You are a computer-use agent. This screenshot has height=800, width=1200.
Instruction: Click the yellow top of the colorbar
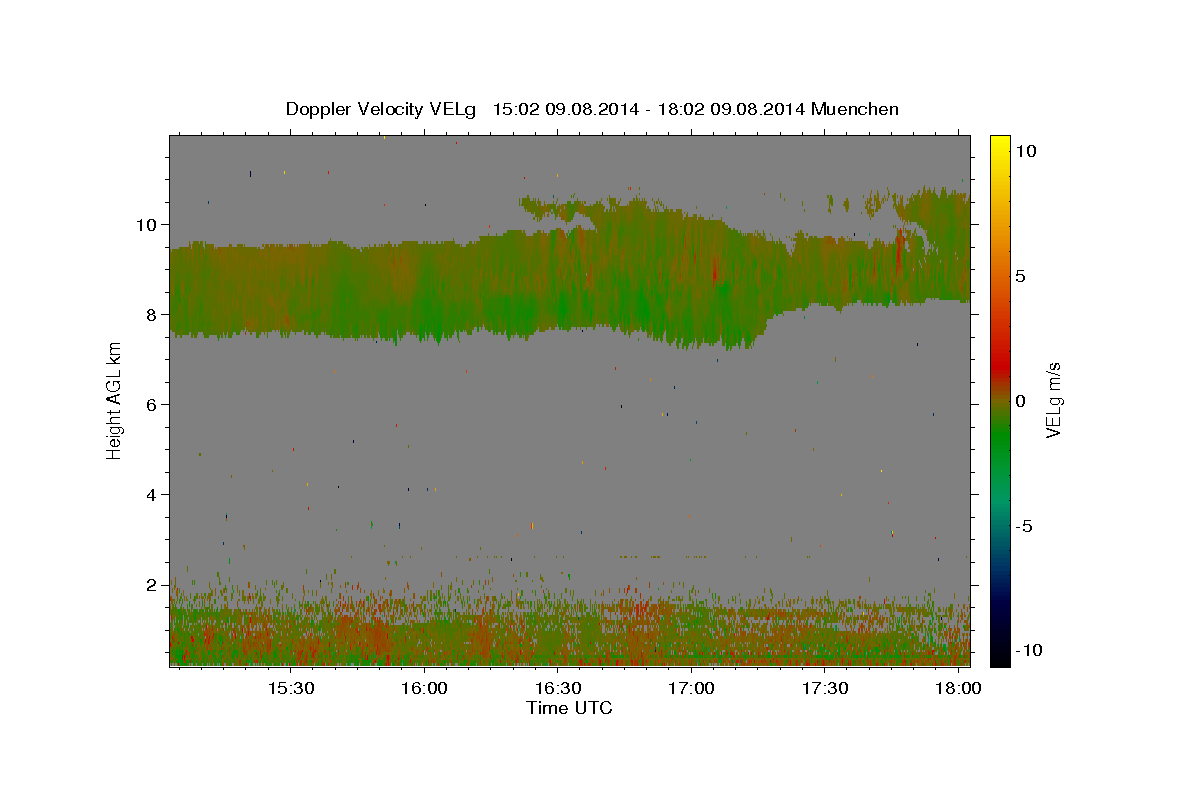tap(1000, 142)
